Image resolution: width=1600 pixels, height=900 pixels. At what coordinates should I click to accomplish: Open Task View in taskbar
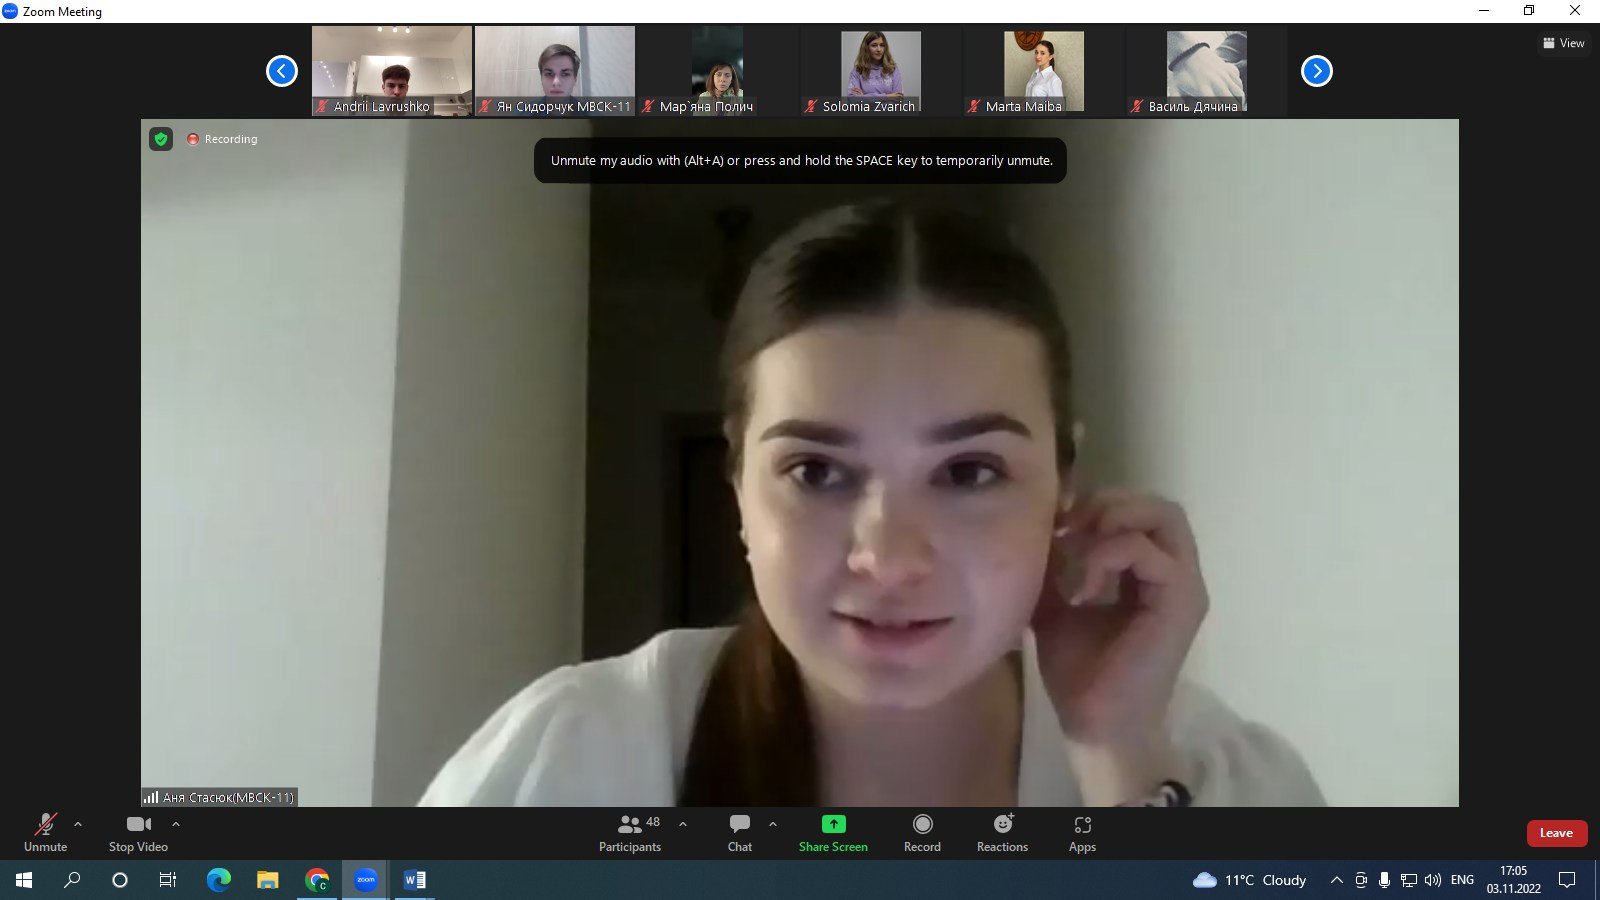168,880
